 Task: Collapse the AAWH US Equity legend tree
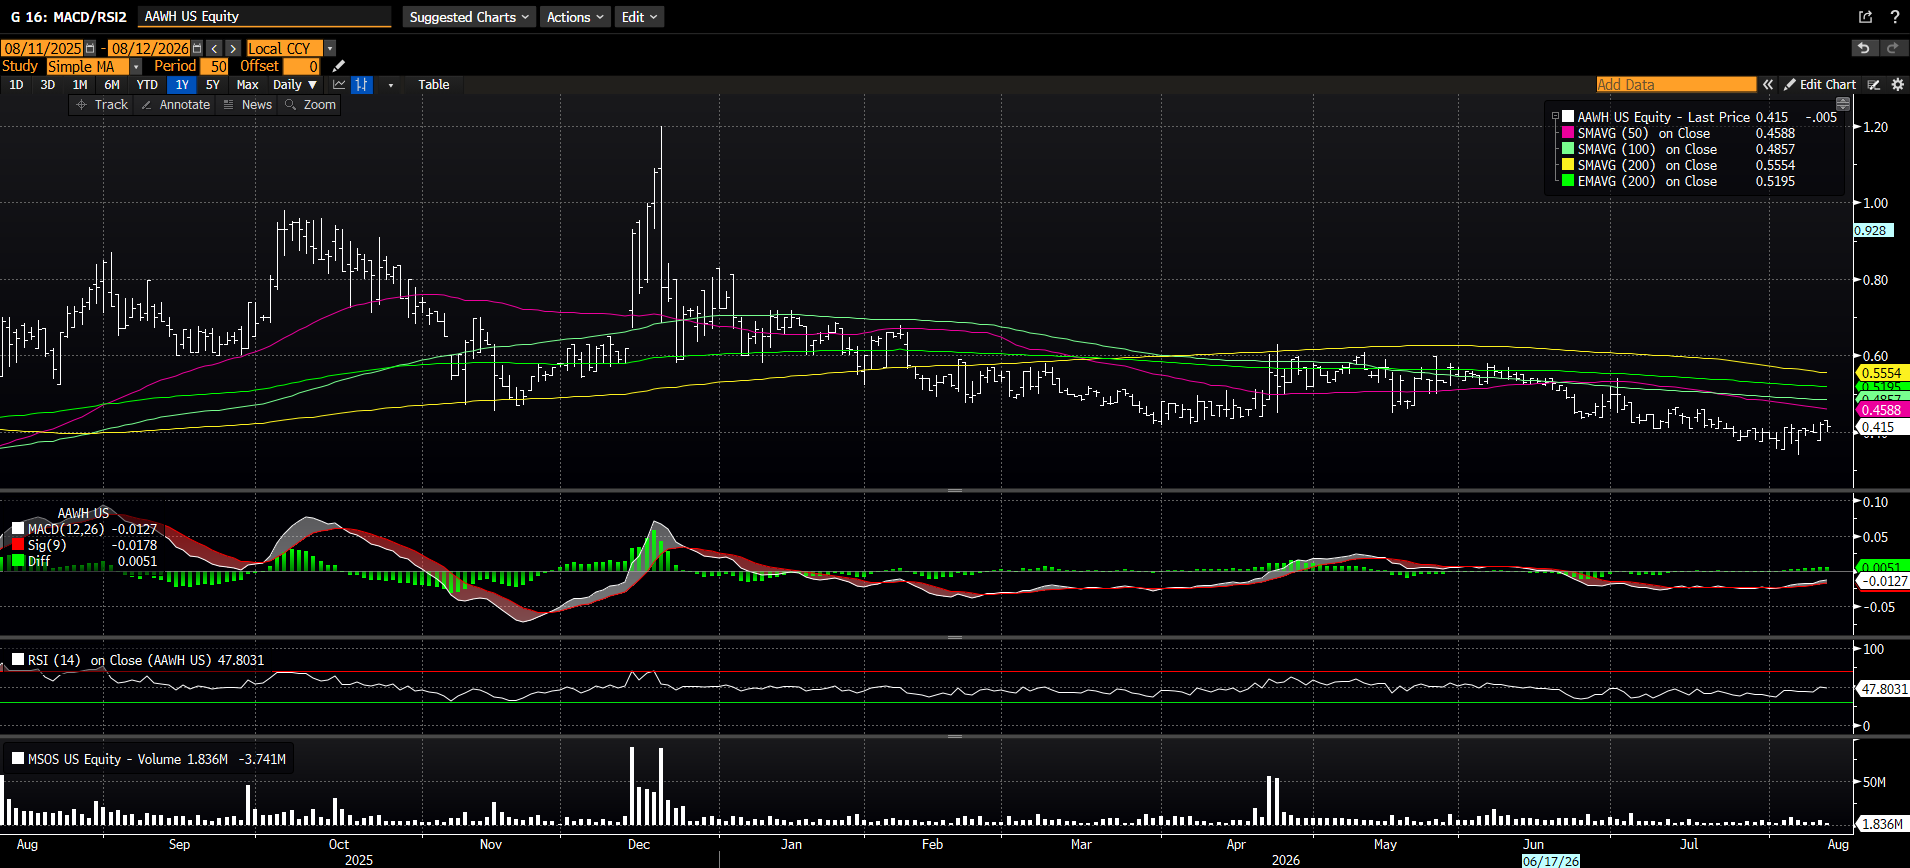(1555, 117)
